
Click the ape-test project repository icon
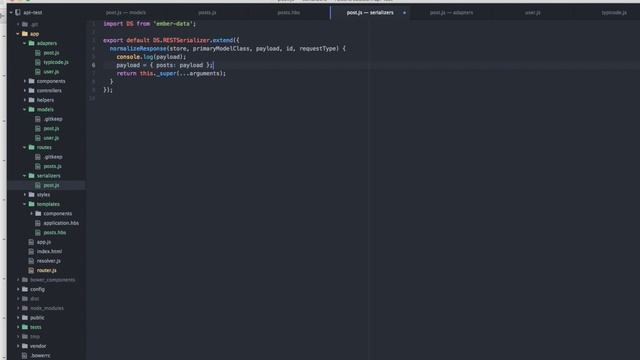pos(18,13)
